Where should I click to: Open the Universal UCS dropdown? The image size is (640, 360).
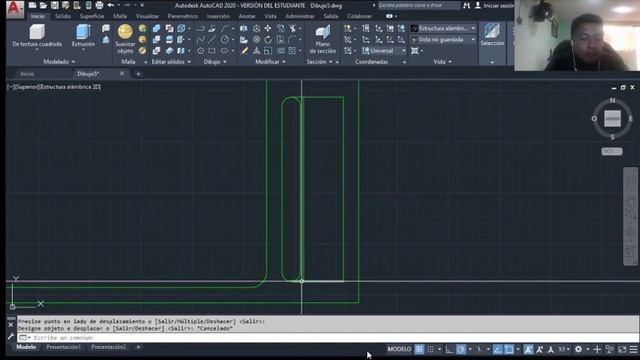(384, 51)
